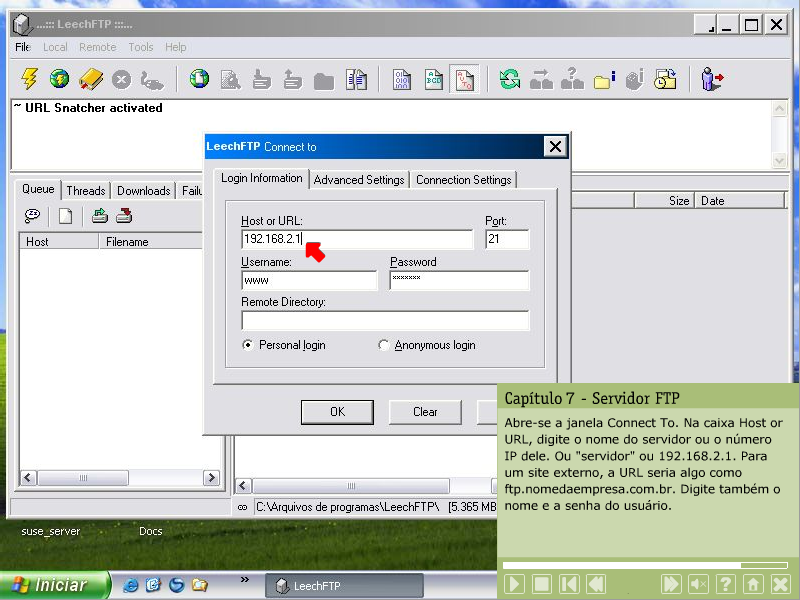
Task: Open the Advanced Settings tab
Action: tap(359, 180)
